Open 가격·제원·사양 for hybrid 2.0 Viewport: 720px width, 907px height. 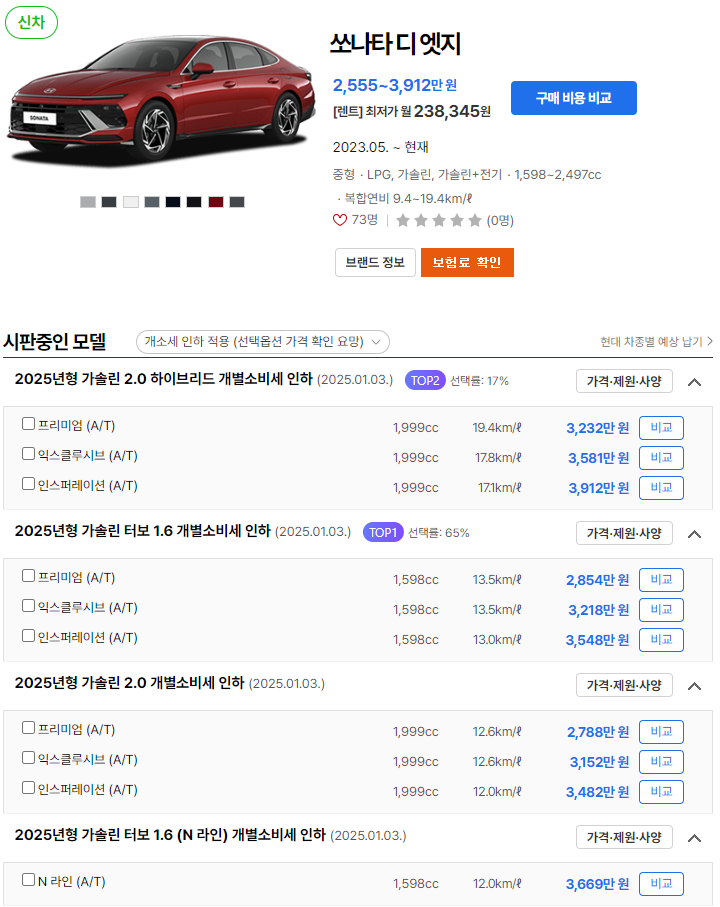click(624, 381)
